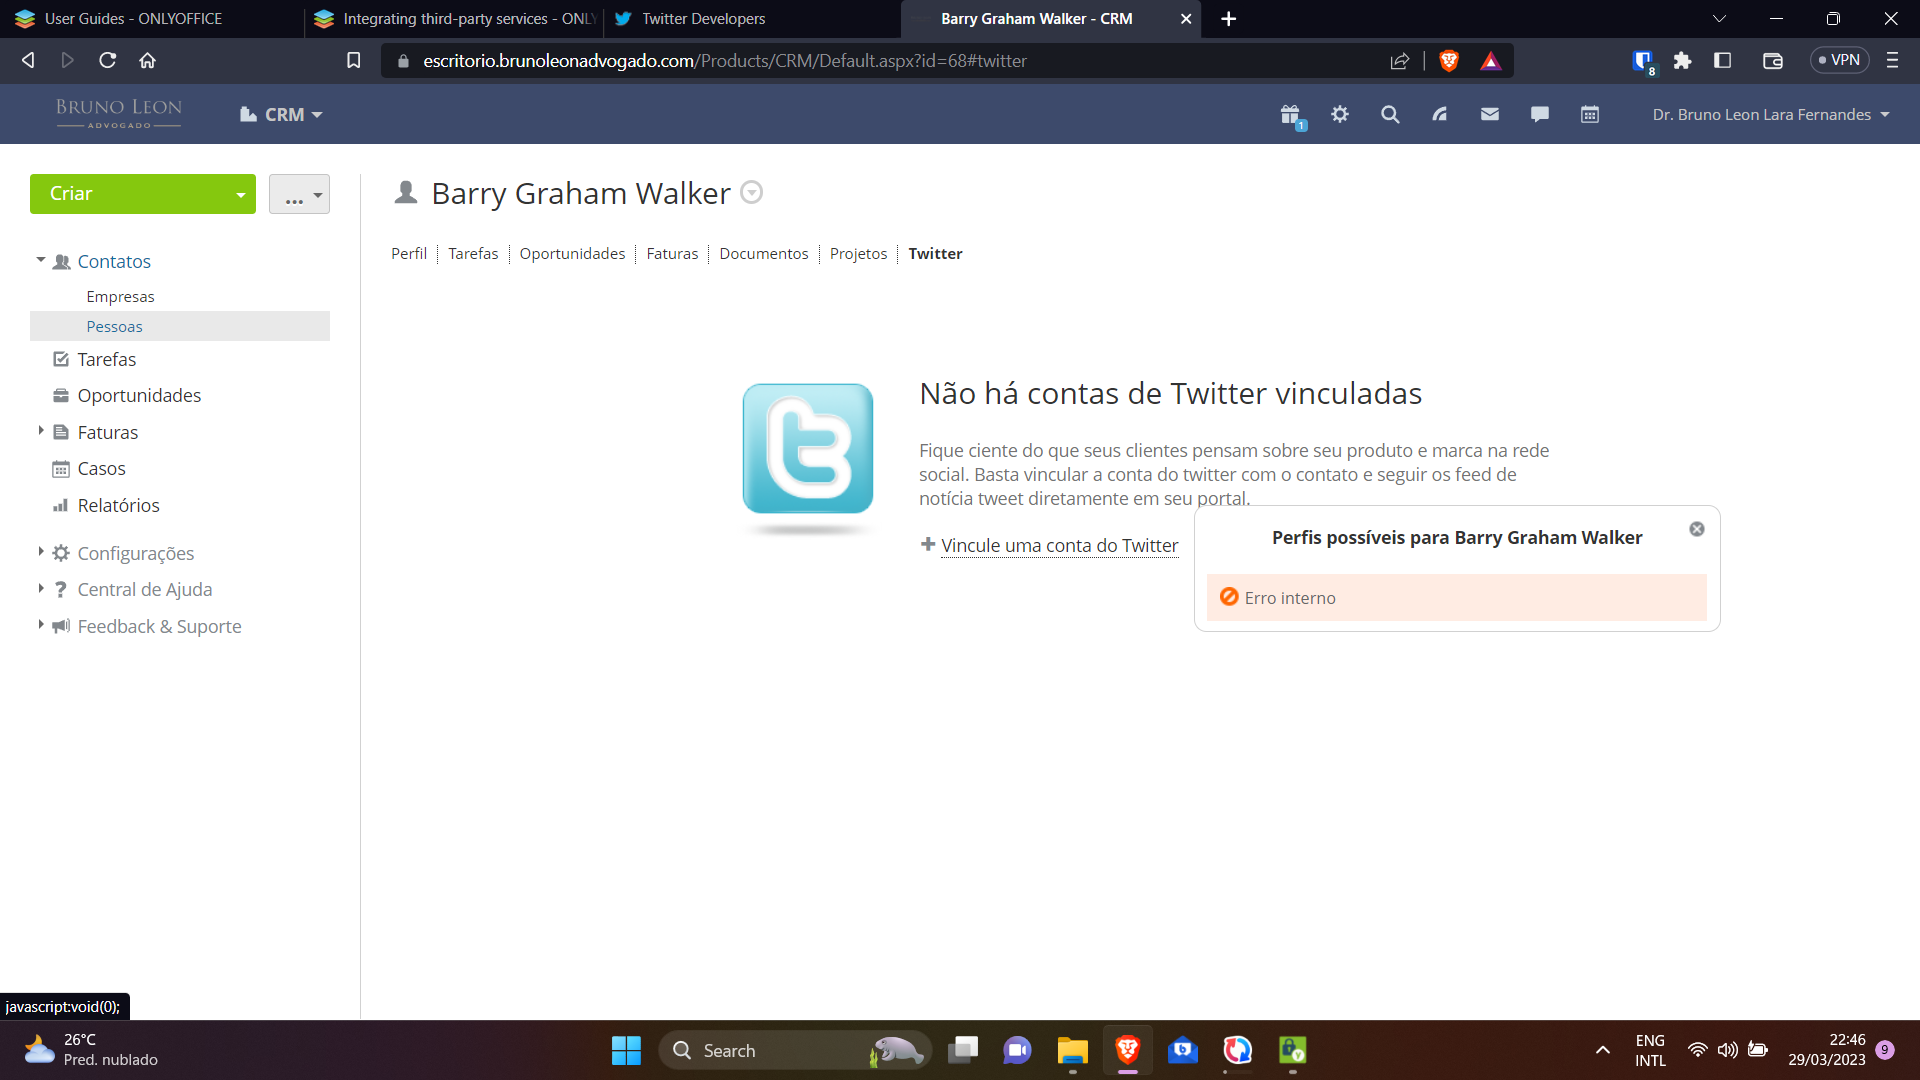This screenshot has height=1080, width=1920.
Task: Open the browser hamburger menu
Action: pos(1892,61)
